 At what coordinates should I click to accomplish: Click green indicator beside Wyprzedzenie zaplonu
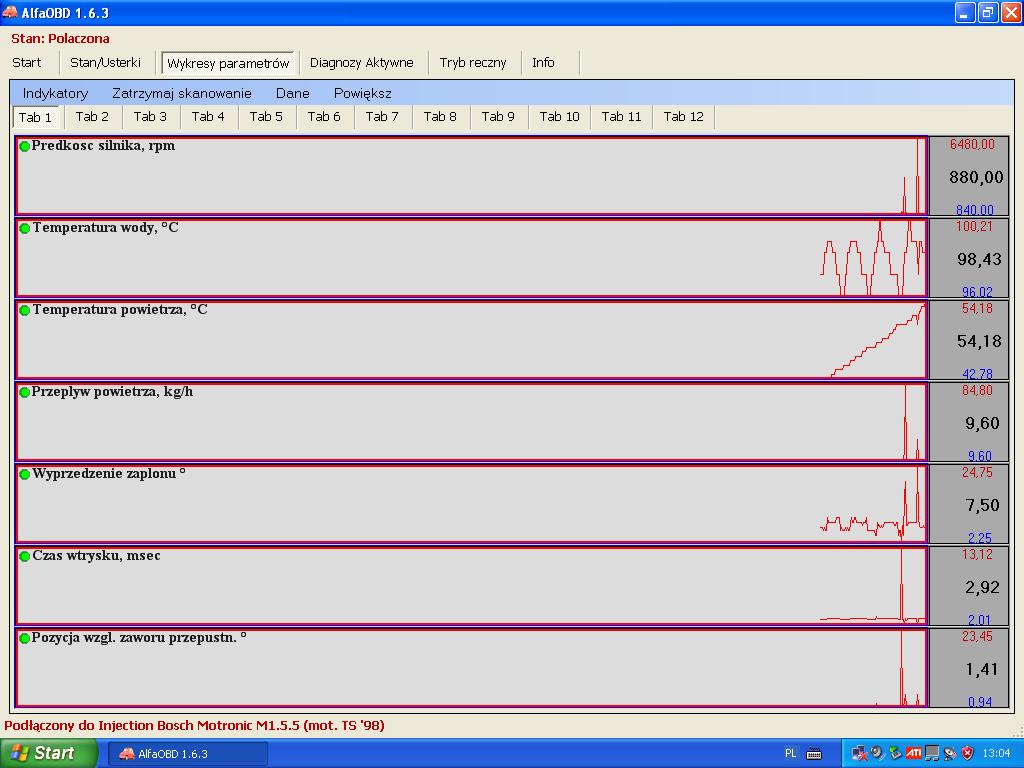[25, 474]
